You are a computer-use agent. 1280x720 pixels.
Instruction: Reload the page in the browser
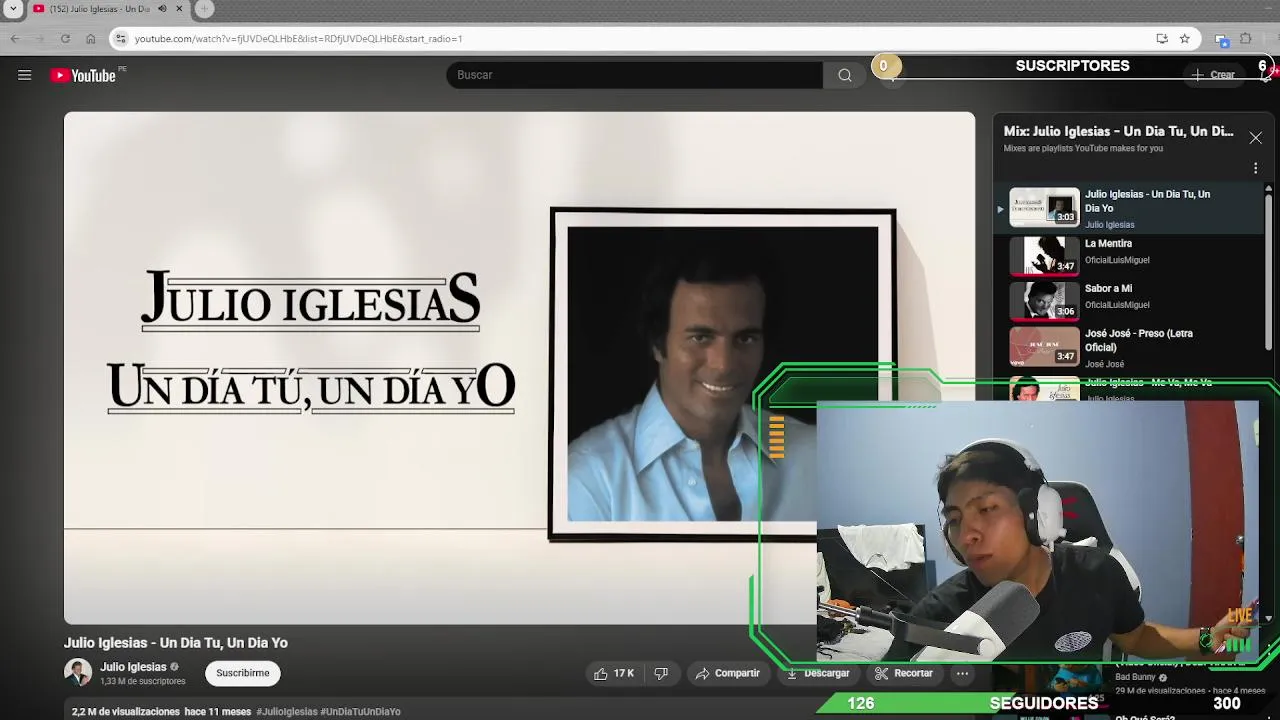[65, 38]
